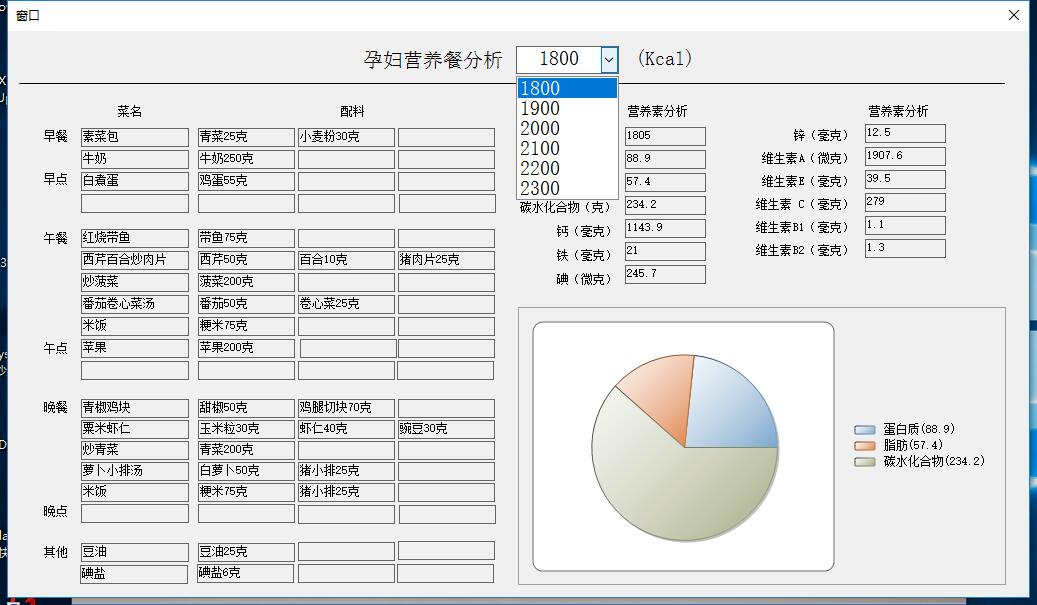Choose 2000 in the dropdown list
The width and height of the screenshot is (1037, 605).
(567, 128)
